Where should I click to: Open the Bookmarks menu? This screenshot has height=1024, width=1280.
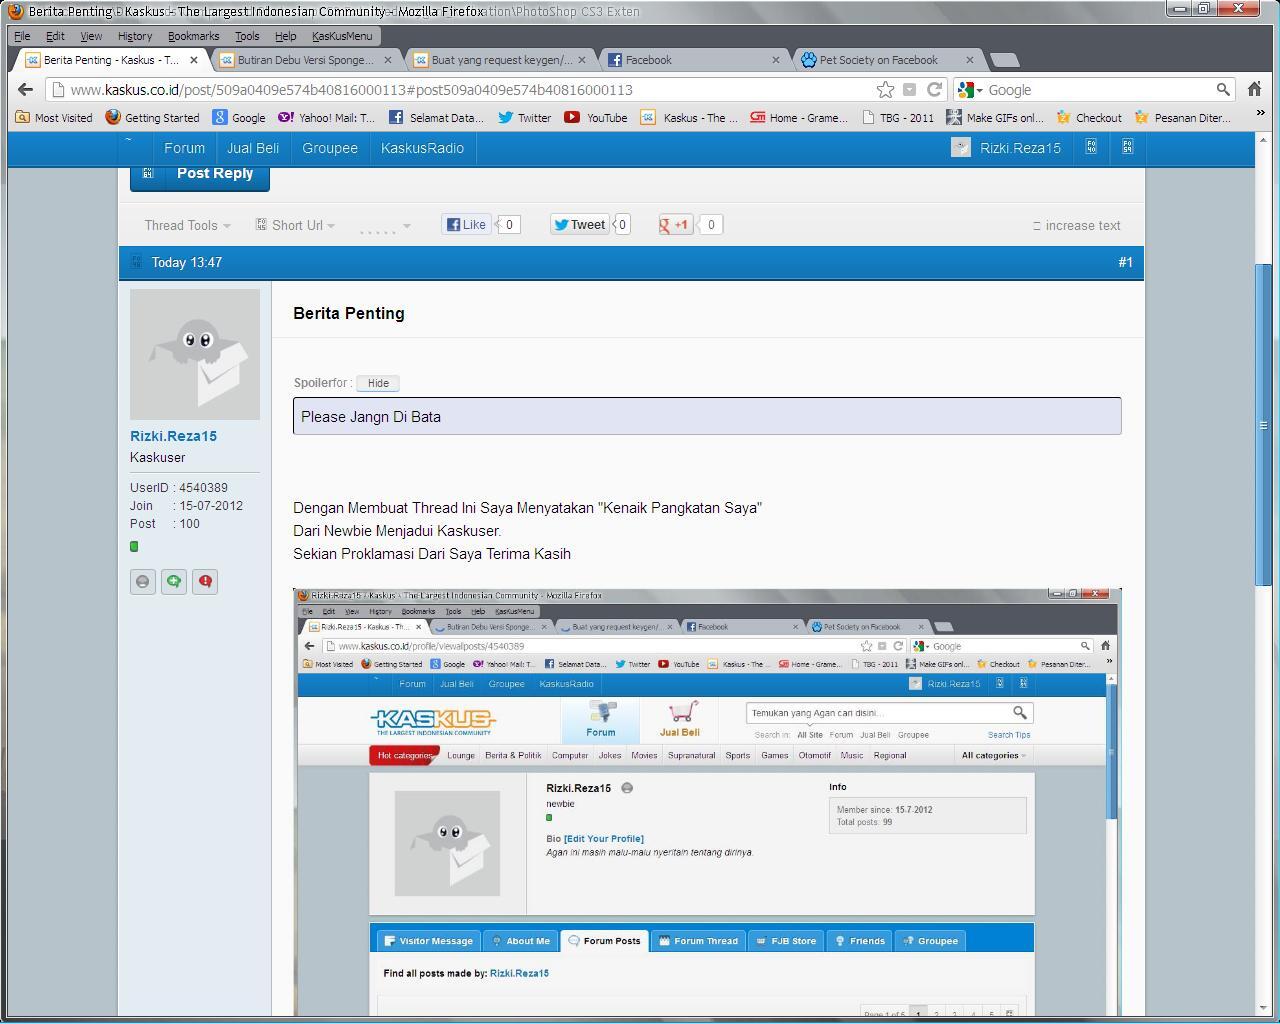tap(193, 36)
